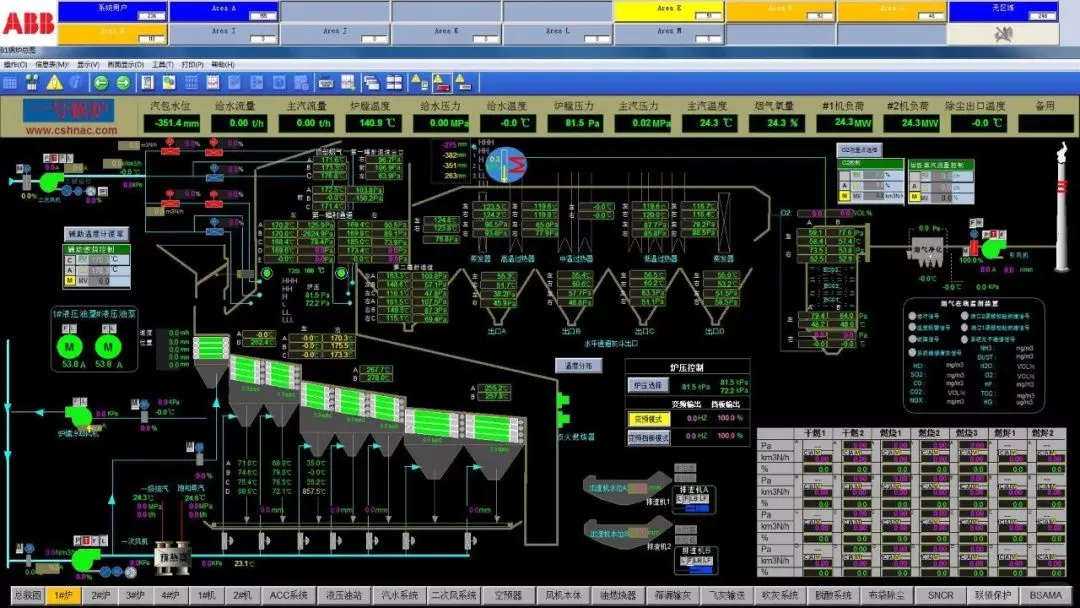Screen dimensions: 1080x608
Task: Click the first document report toolbar icon
Action: pos(147,83)
